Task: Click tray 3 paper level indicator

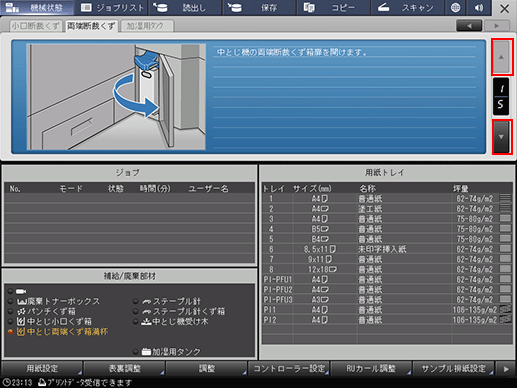Action: (x=505, y=218)
